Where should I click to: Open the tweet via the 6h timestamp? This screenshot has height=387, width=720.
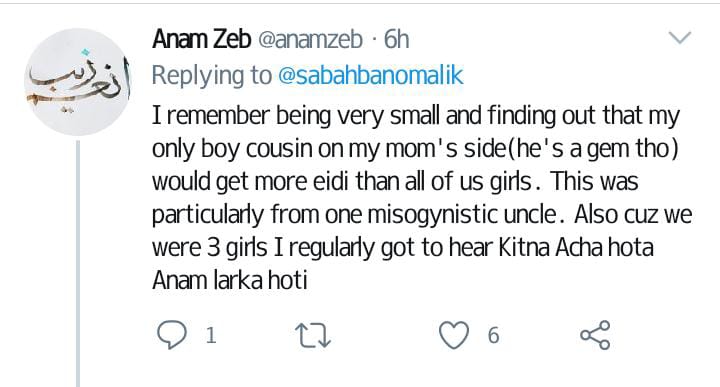[396, 39]
